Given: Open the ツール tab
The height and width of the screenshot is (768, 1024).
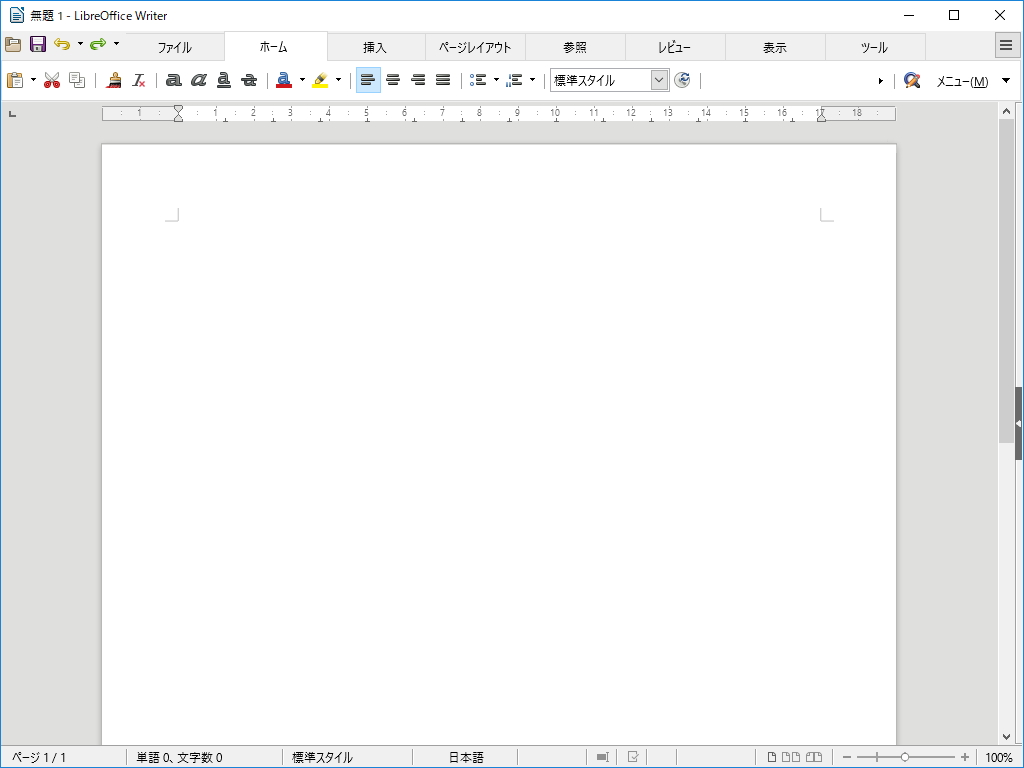Looking at the screenshot, I should (x=875, y=48).
